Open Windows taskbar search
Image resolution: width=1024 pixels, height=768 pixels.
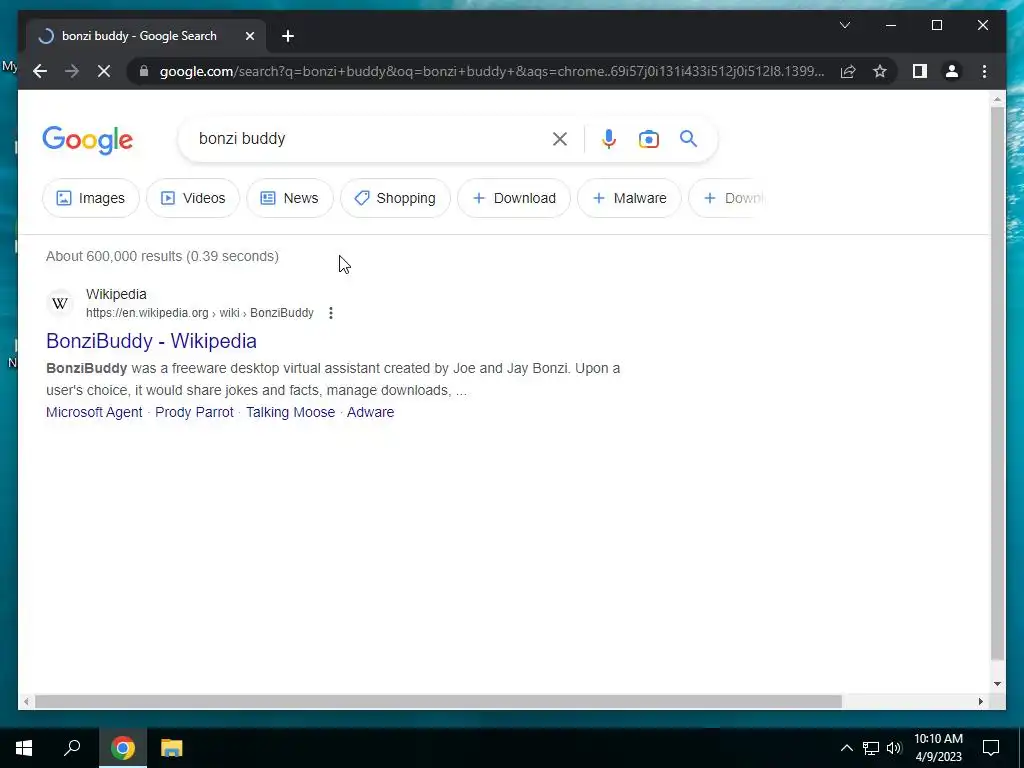point(72,748)
